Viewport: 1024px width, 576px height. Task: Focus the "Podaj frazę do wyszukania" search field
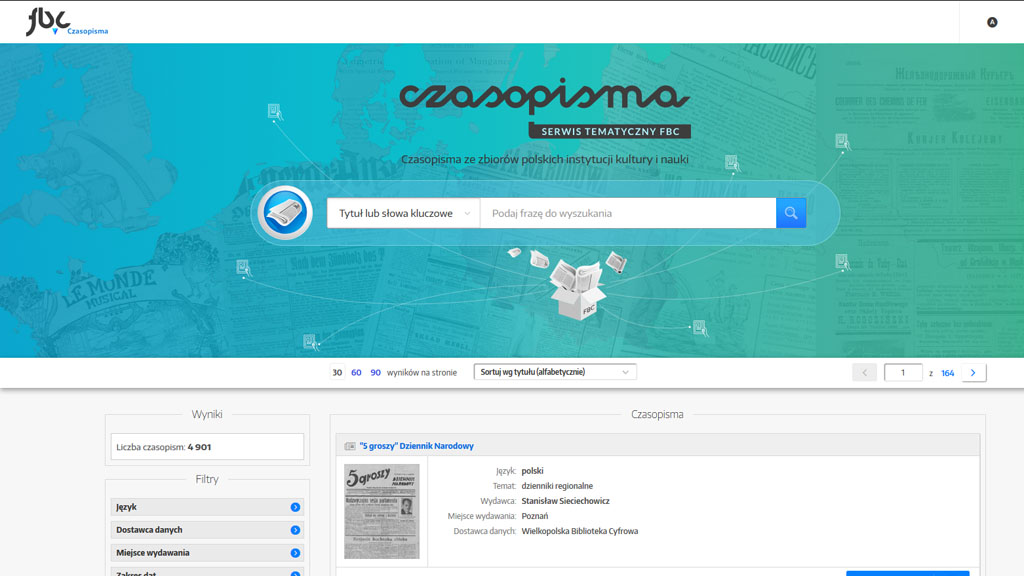(x=628, y=213)
